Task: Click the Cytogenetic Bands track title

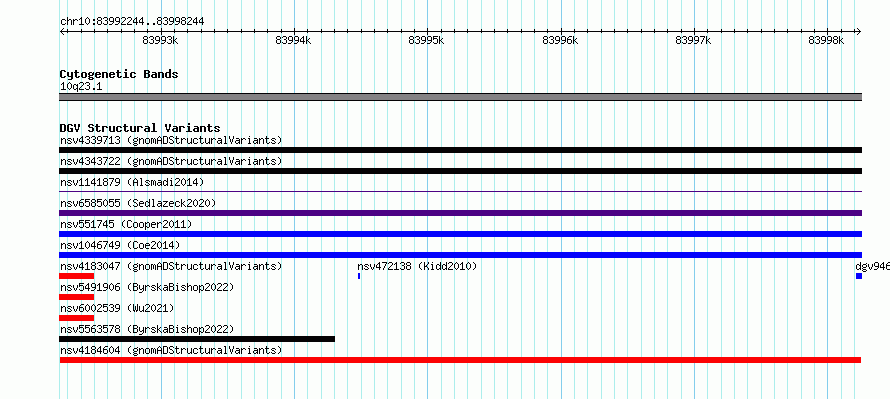Action: [119, 74]
